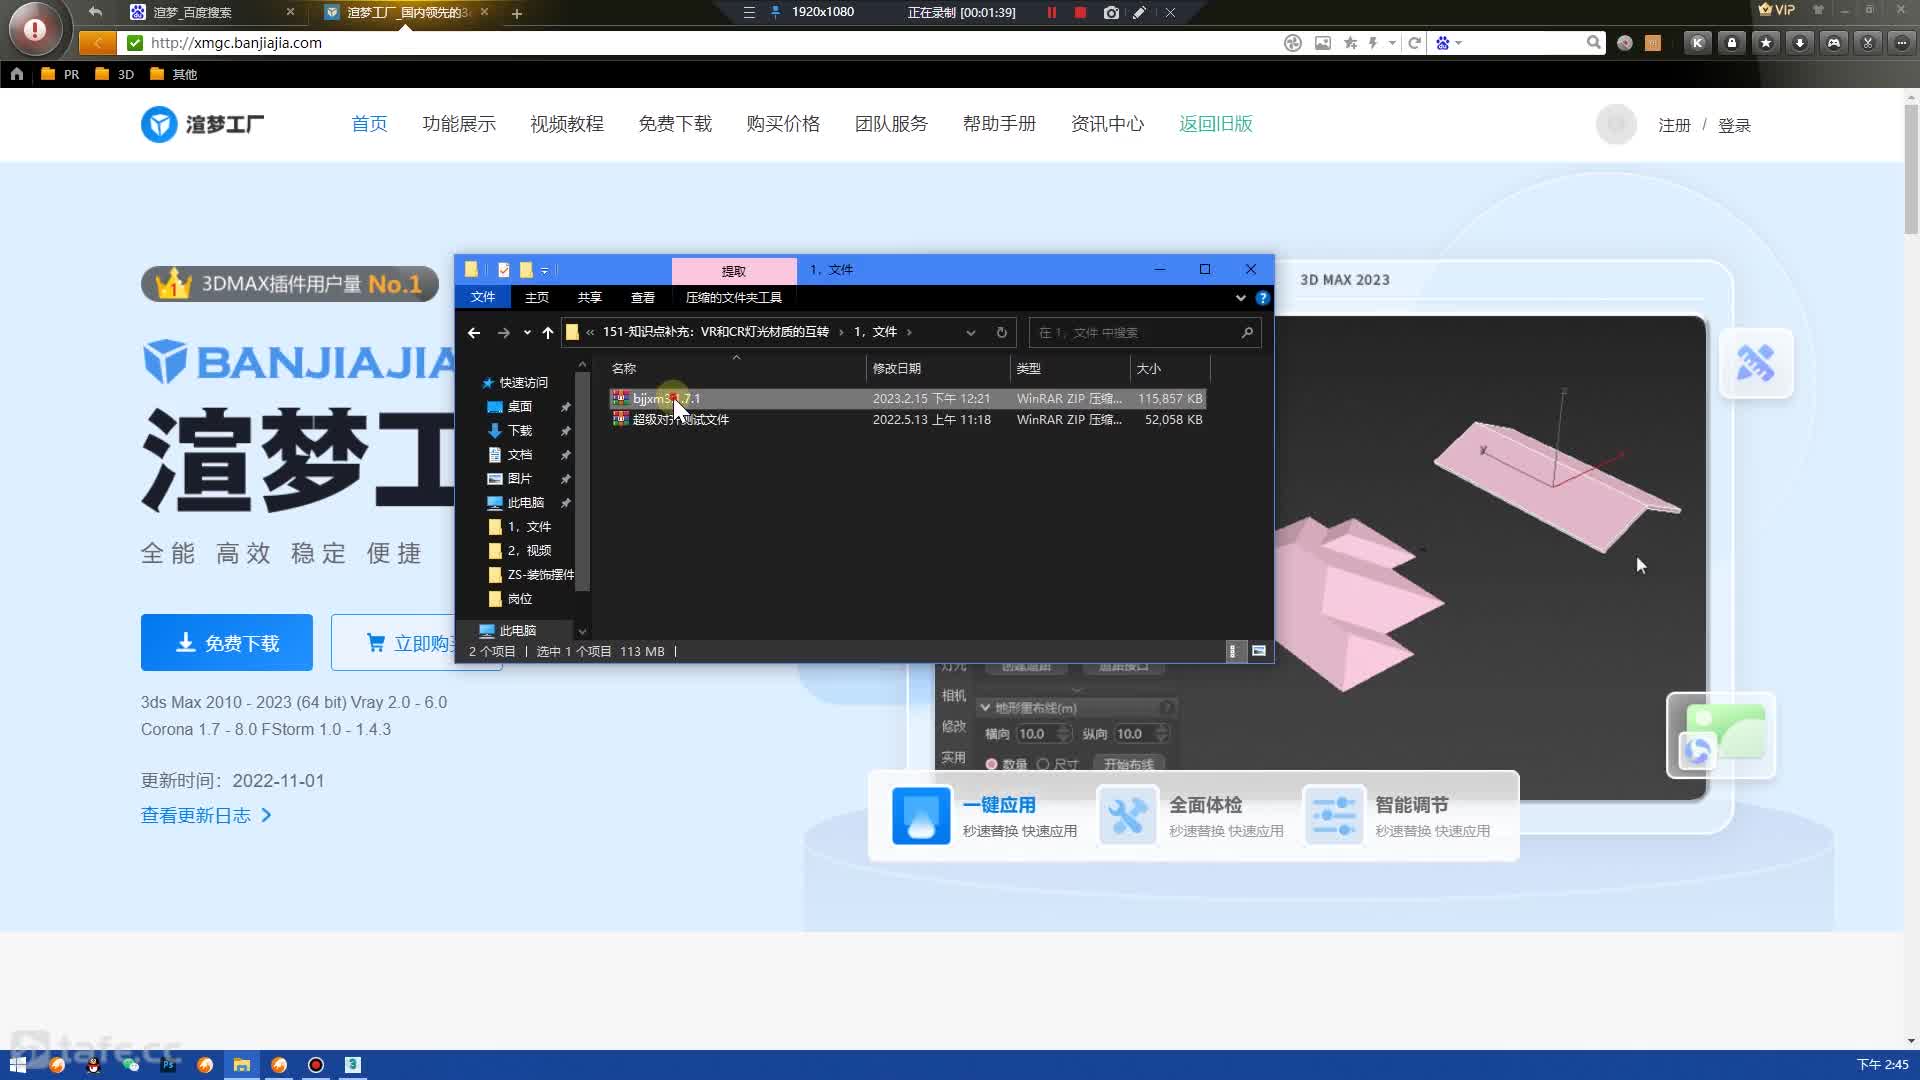The image size is (1920, 1080).
Task: Open the 免费下载 nav item
Action: click(x=675, y=124)
